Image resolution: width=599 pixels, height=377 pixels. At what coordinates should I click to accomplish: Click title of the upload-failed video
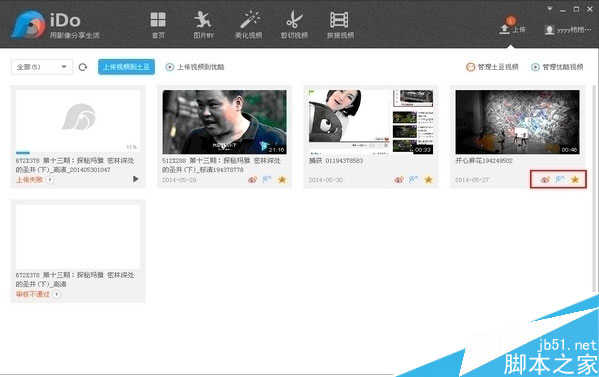click(75, 165)
